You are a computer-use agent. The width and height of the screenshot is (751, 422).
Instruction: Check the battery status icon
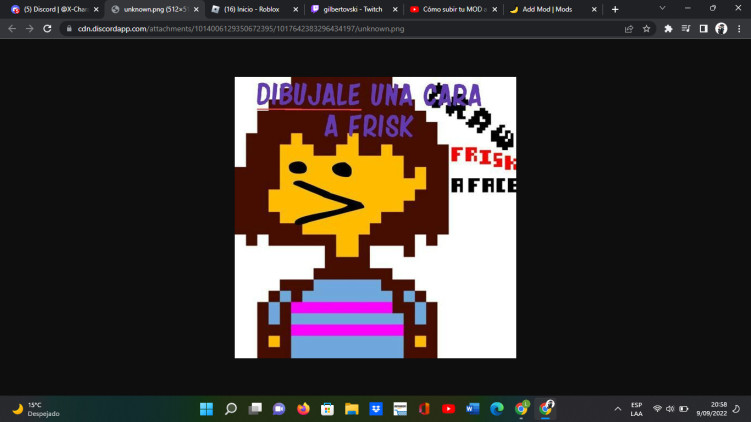(x=683, y=409)
